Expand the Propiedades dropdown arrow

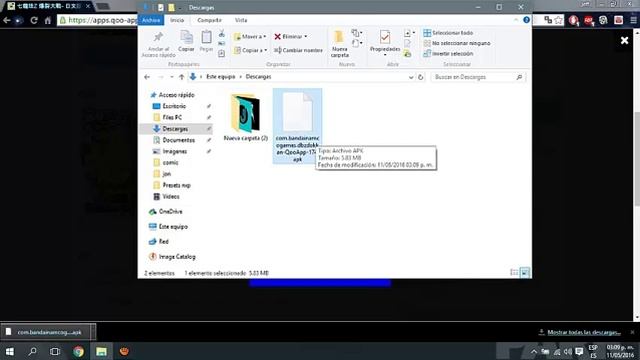tap(385, 55)
